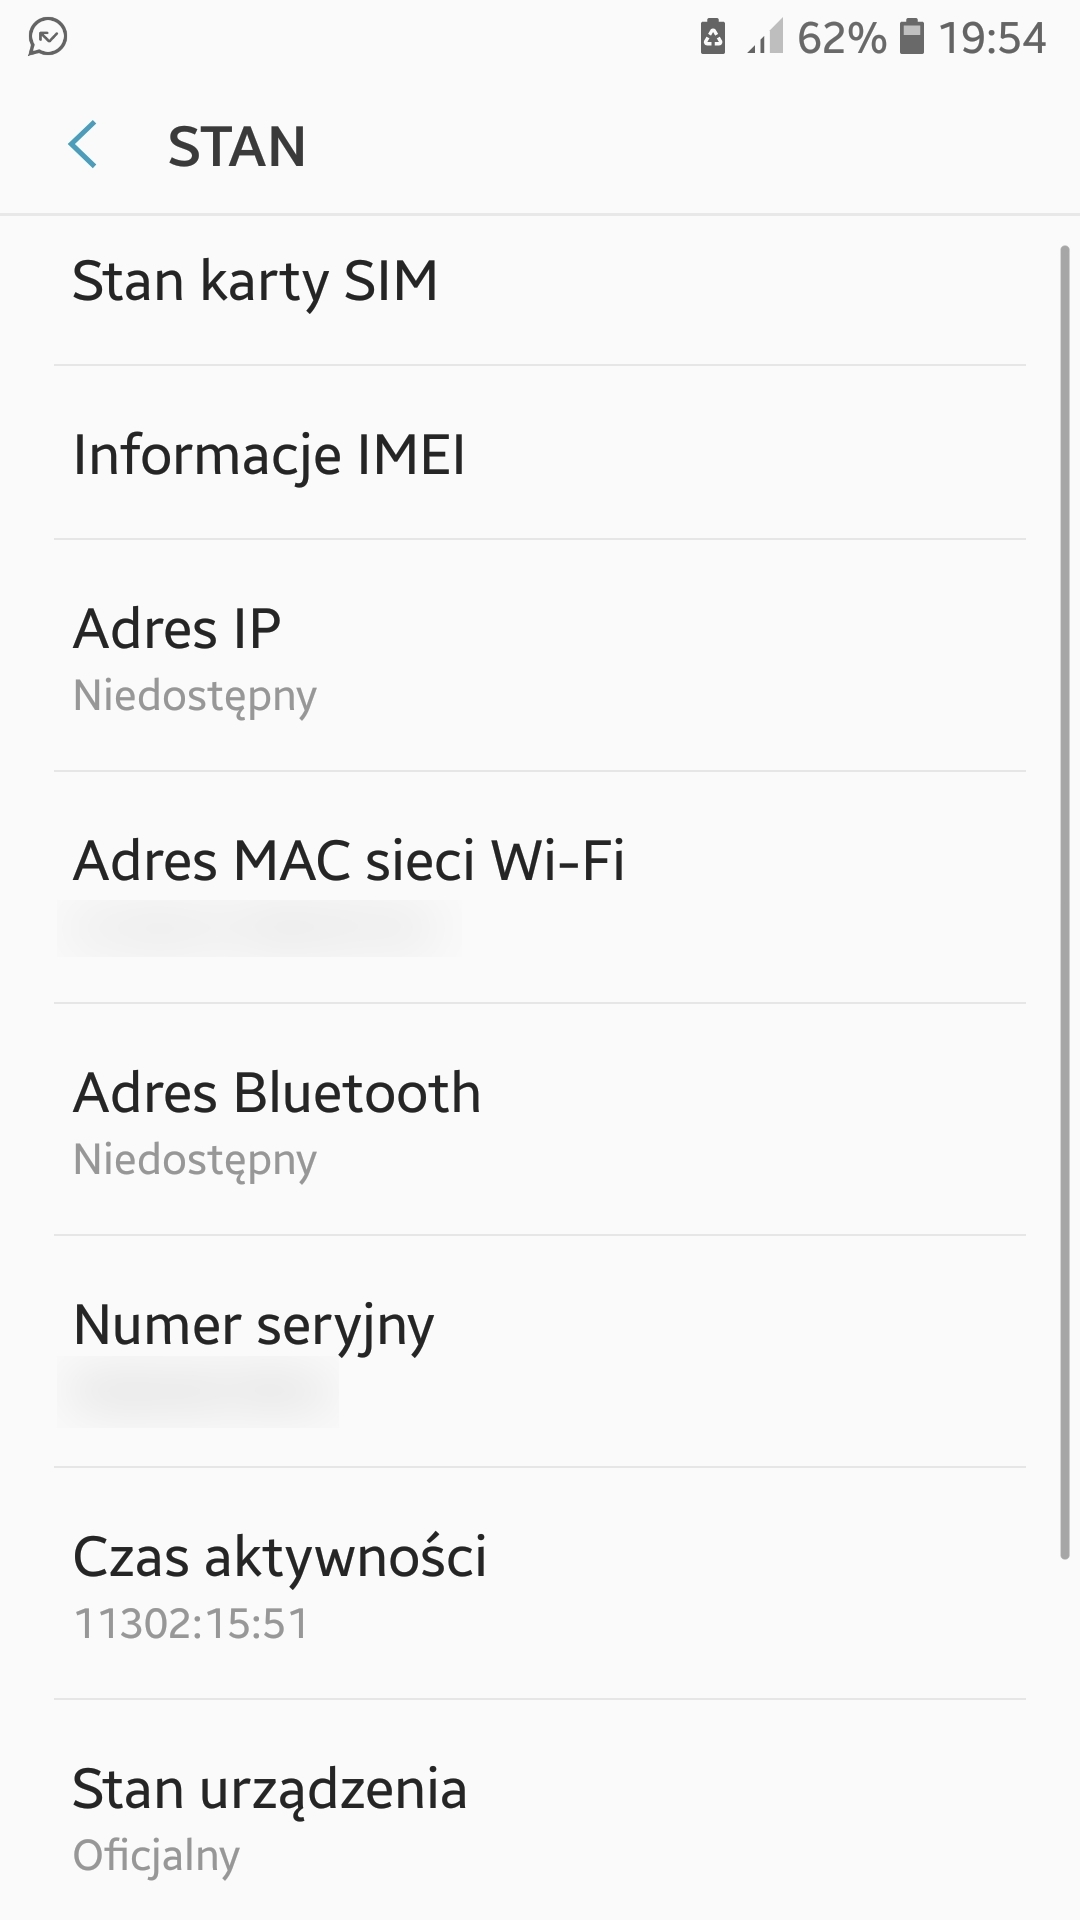Tap the recycle-symbol icon in the status bar
1080x1920 pixels.
[712, 37]
